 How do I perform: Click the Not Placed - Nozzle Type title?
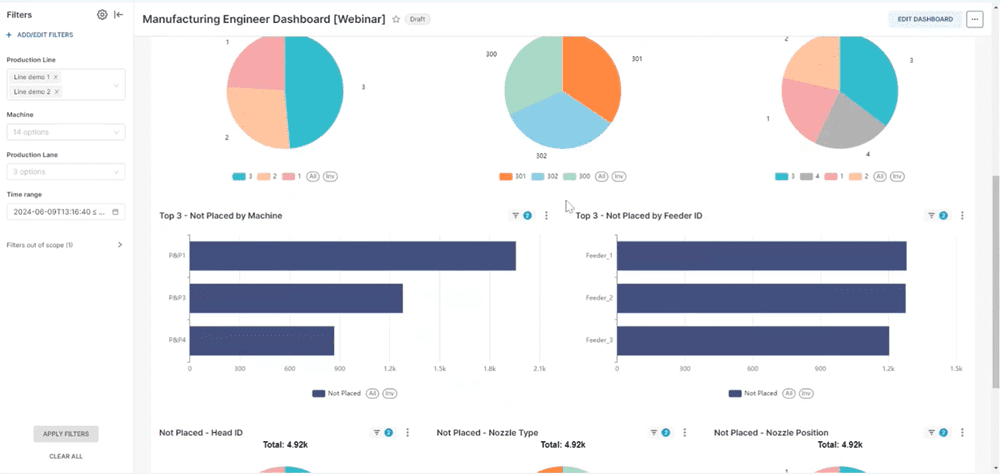coord(487,433)
